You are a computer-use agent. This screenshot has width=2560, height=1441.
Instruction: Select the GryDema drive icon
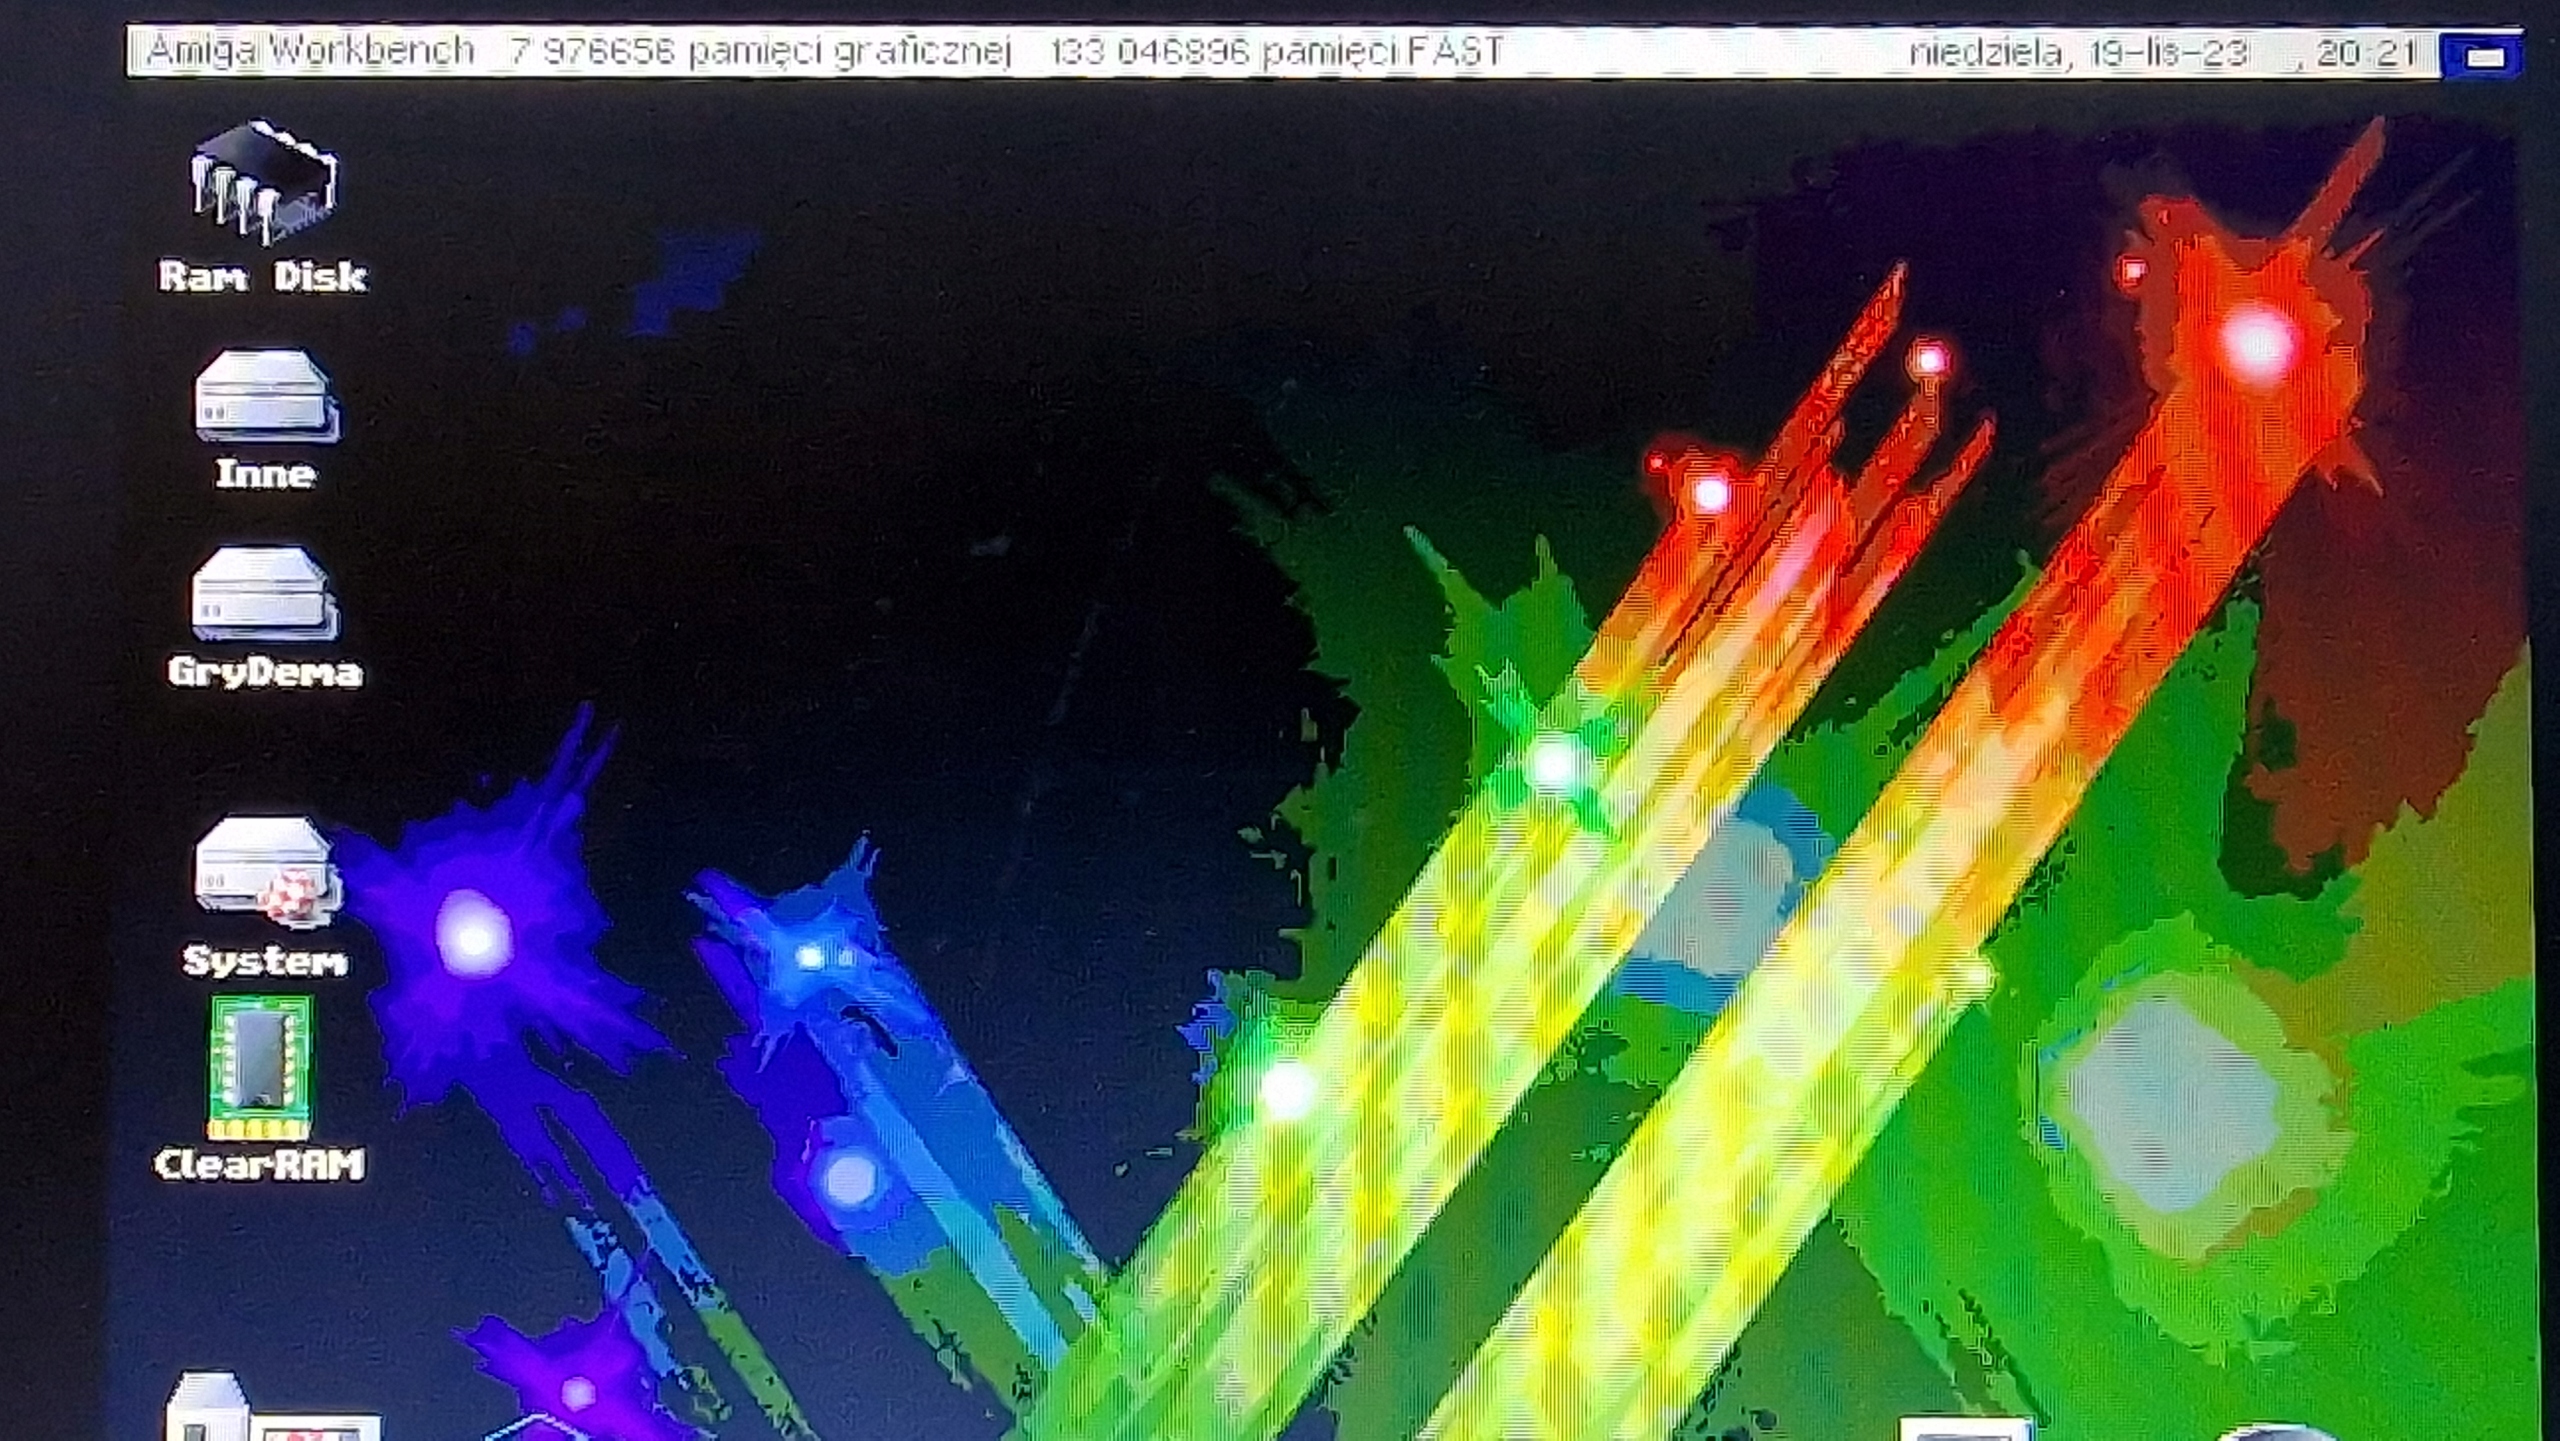pos(265,594)
